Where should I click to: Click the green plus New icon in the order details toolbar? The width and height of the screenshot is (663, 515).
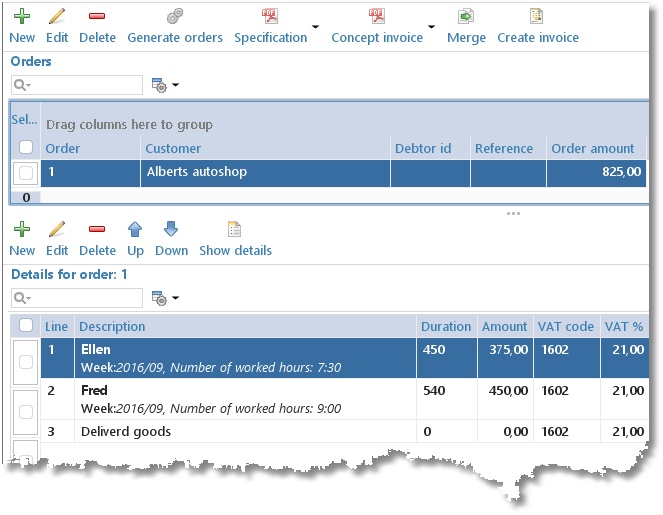tap(22, 229)
